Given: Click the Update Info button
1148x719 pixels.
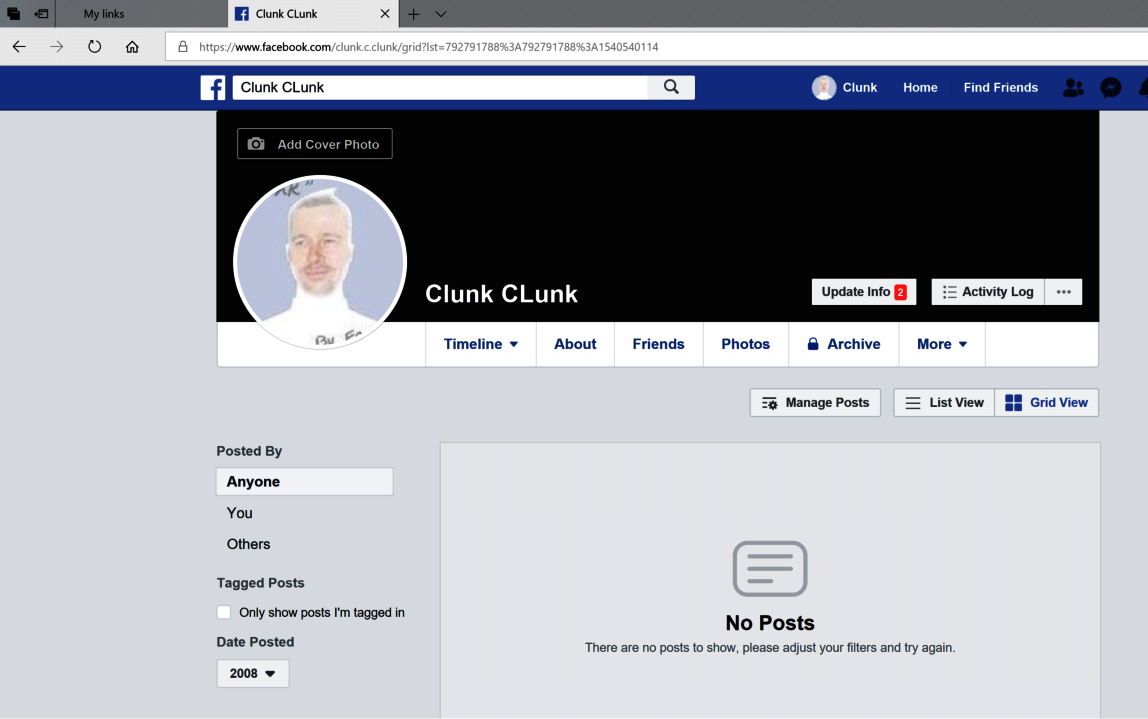Looking at the screenshot, I should [x=864, y=291].
